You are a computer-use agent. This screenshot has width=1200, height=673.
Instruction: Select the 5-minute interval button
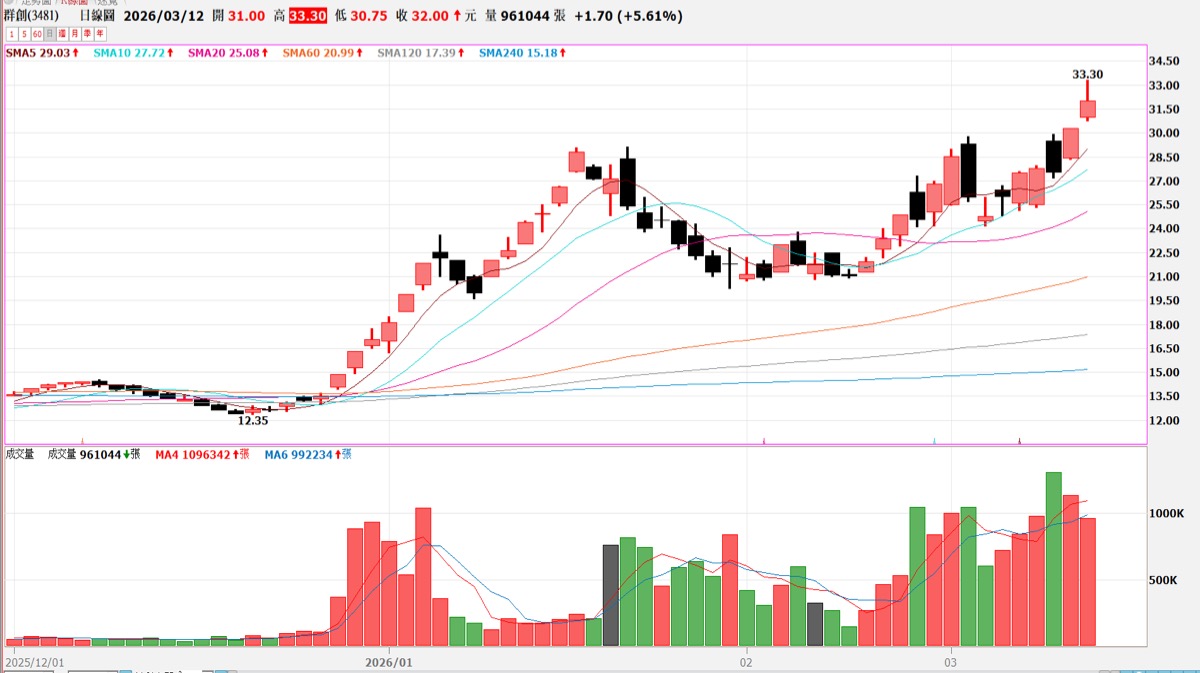click(x=24, y=34)
